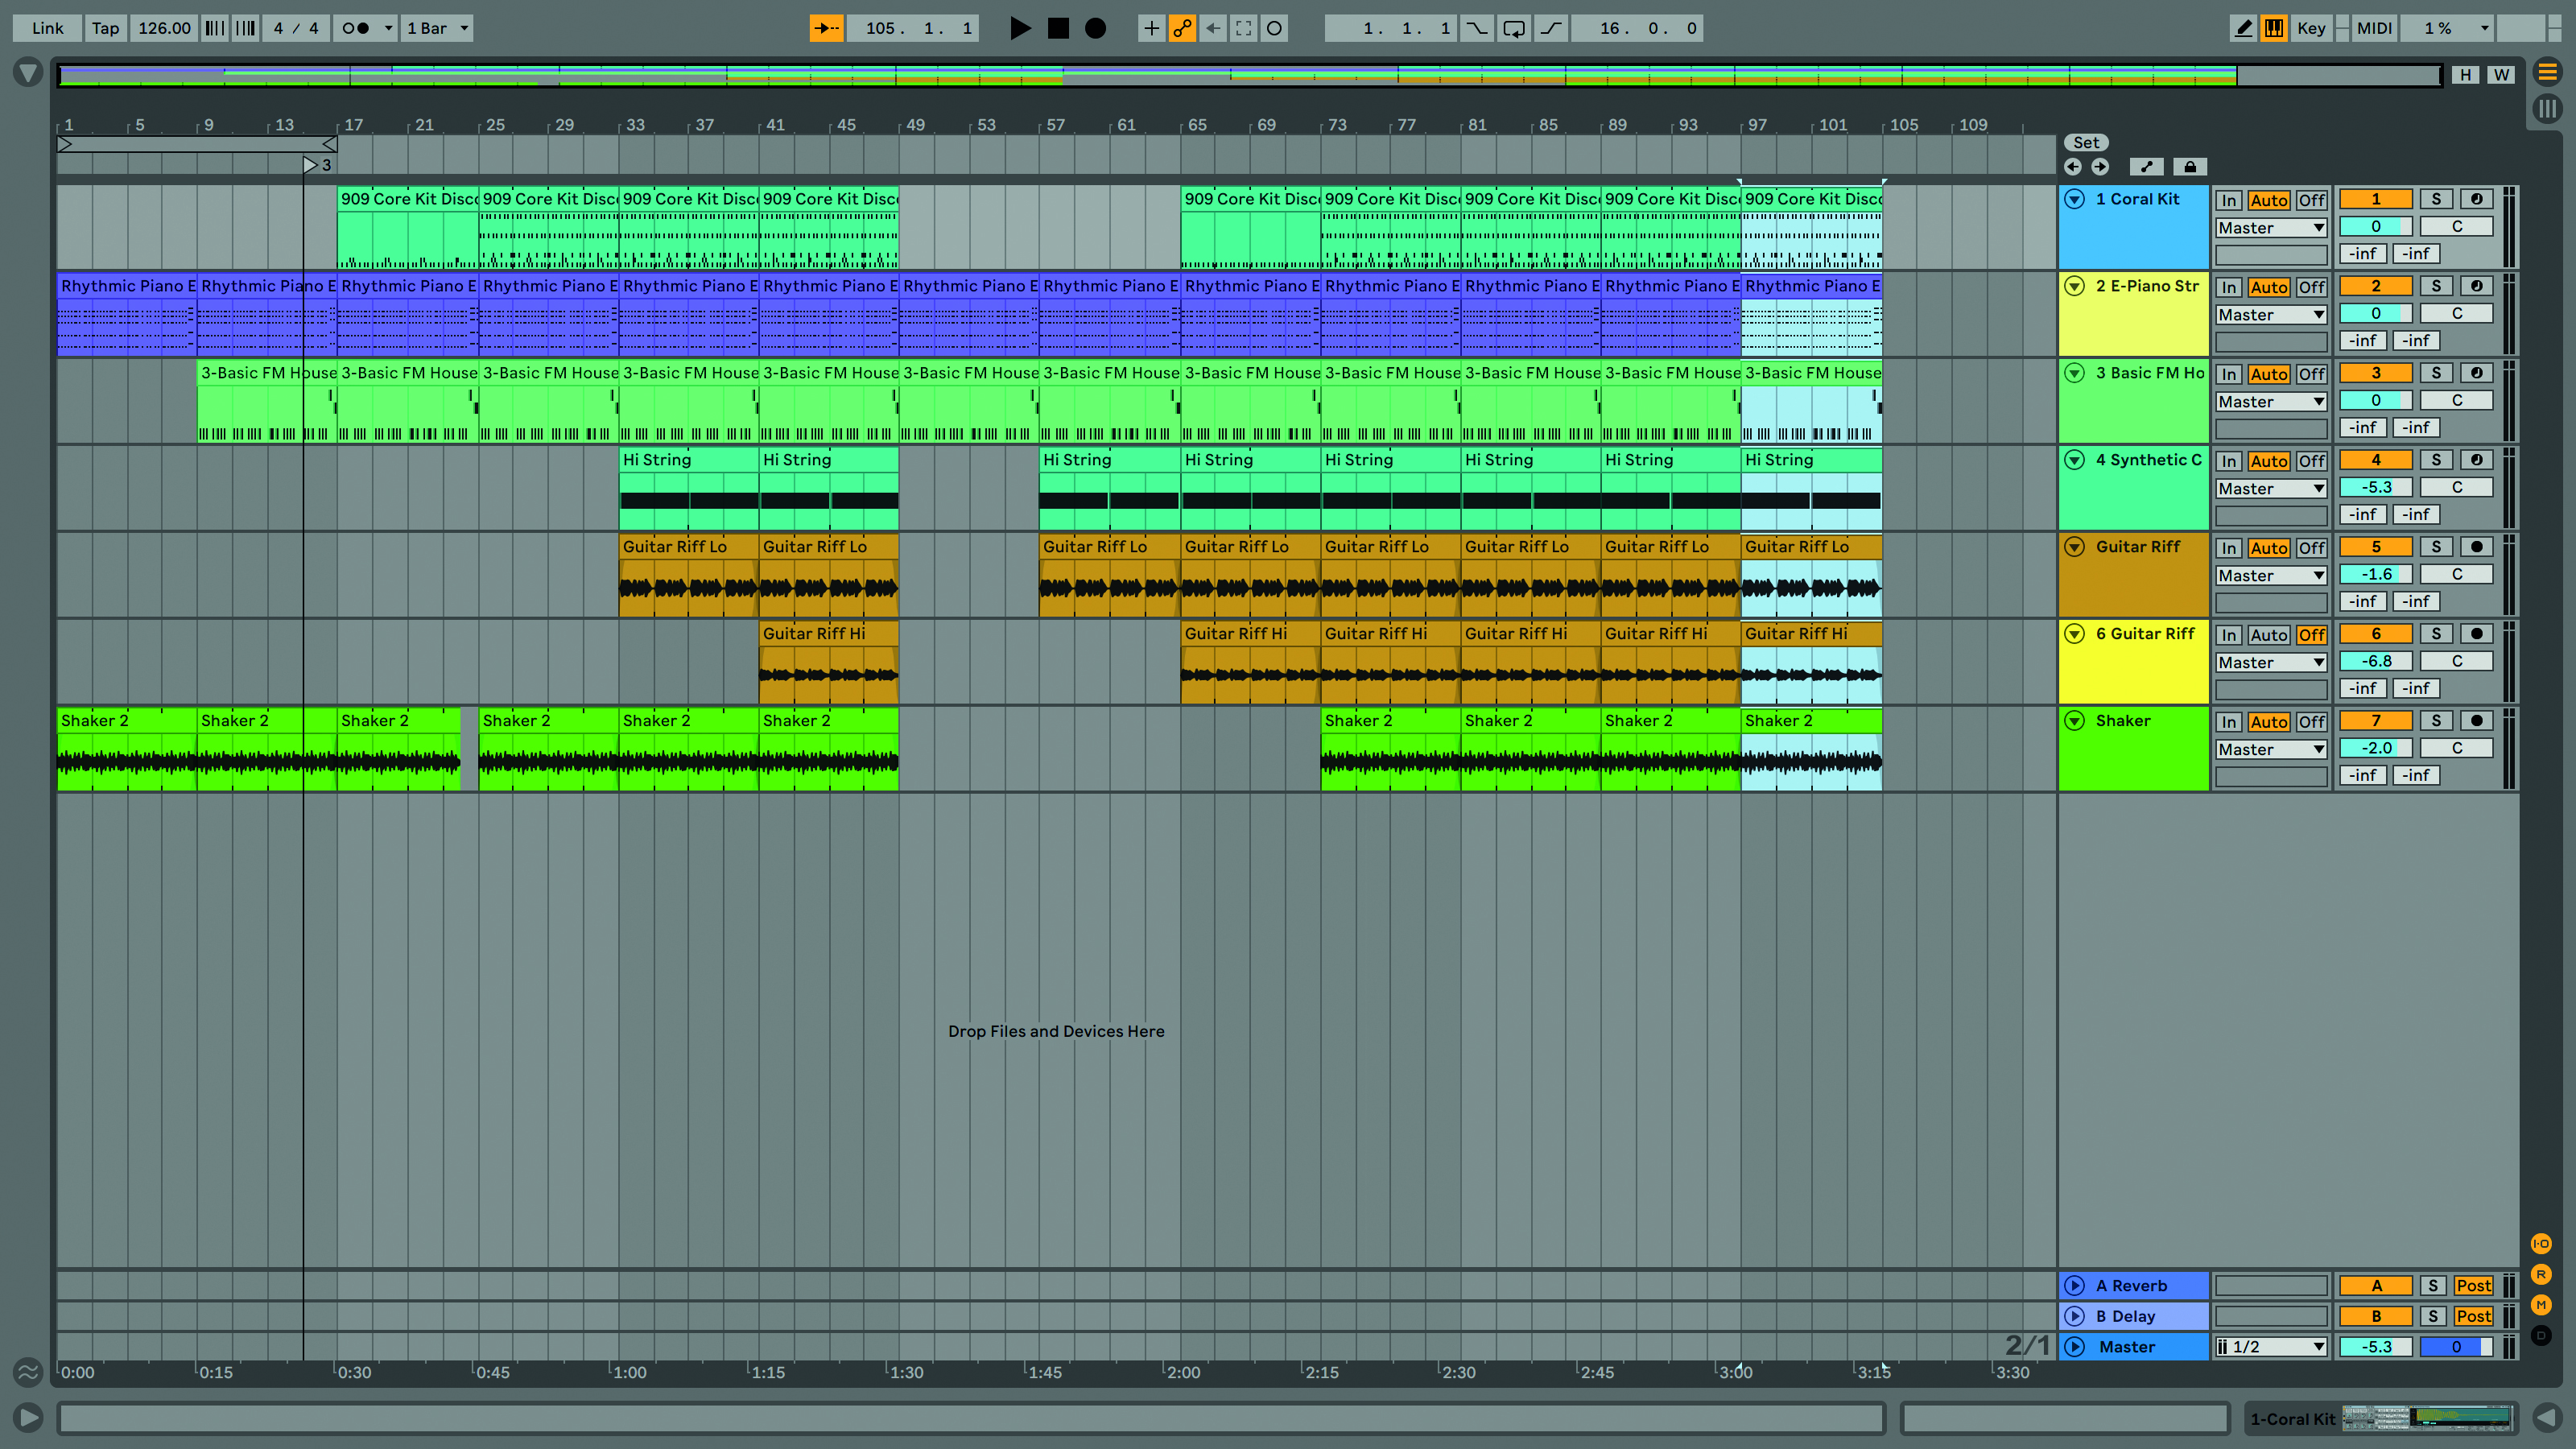Image resolution: width=2576 pixels, height=1449 pixels.
Task: Click the Key map mode button
Action: [x=2311, y=28]
